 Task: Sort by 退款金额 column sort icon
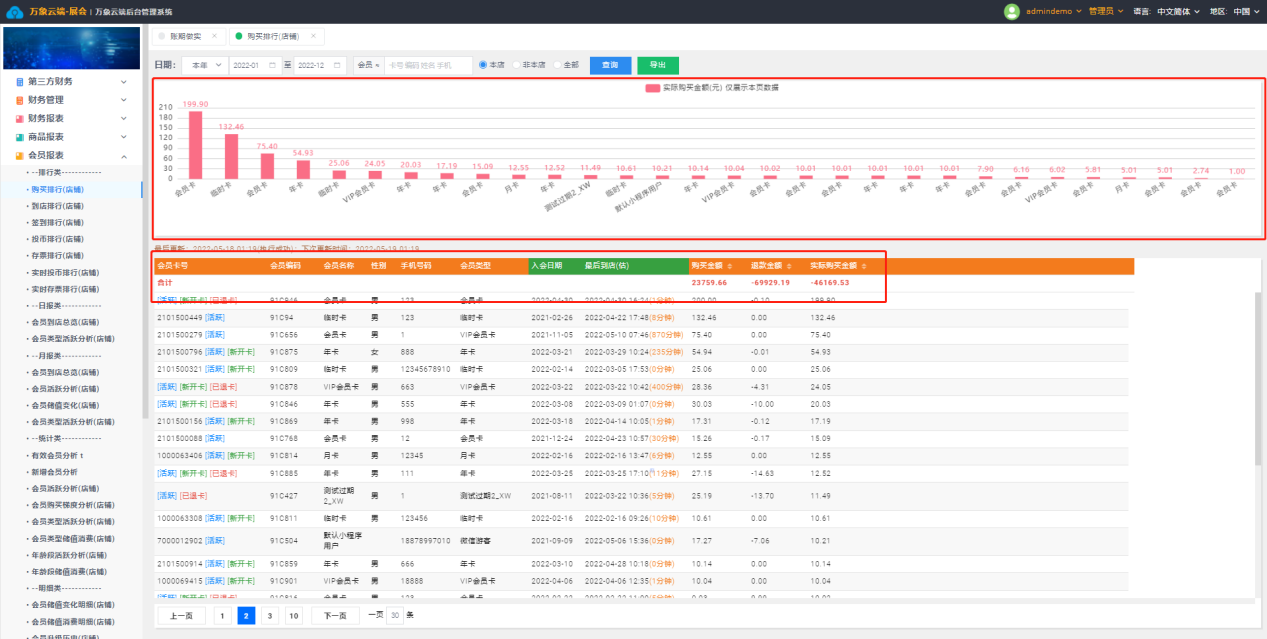pos(790,266)
